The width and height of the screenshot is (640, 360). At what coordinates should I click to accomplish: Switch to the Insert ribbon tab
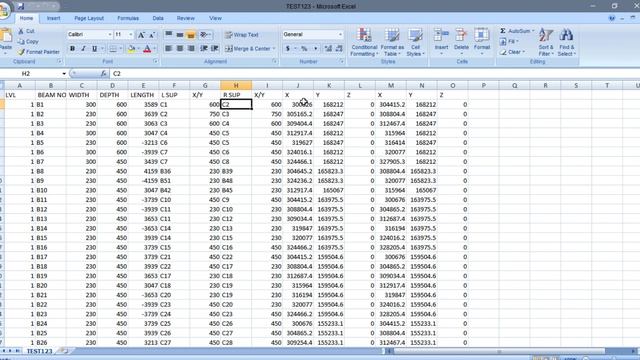coord(53,18)
